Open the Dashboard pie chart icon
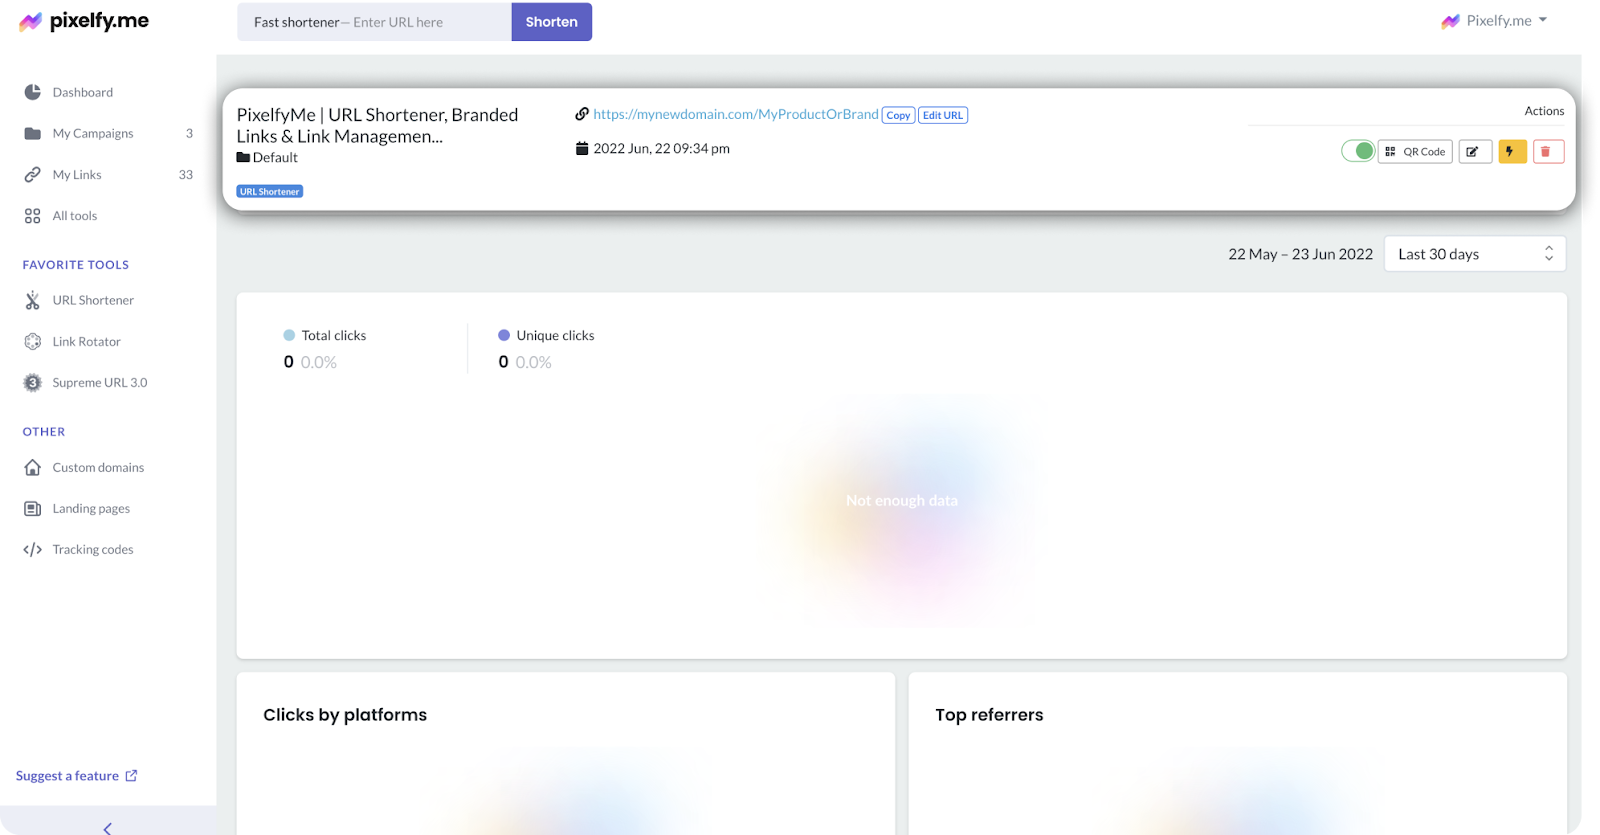This screenshot has width=1600, height=835. pos(33,92)
